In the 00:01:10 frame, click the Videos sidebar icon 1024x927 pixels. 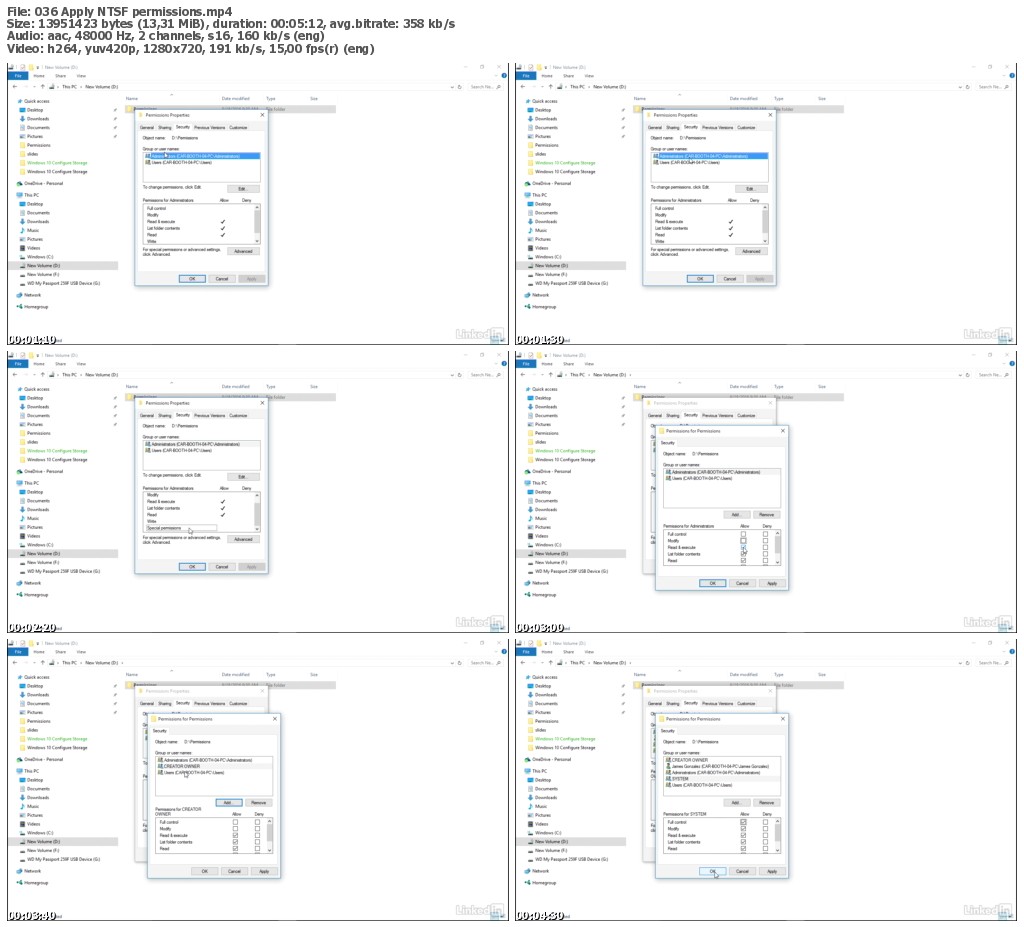22,248
